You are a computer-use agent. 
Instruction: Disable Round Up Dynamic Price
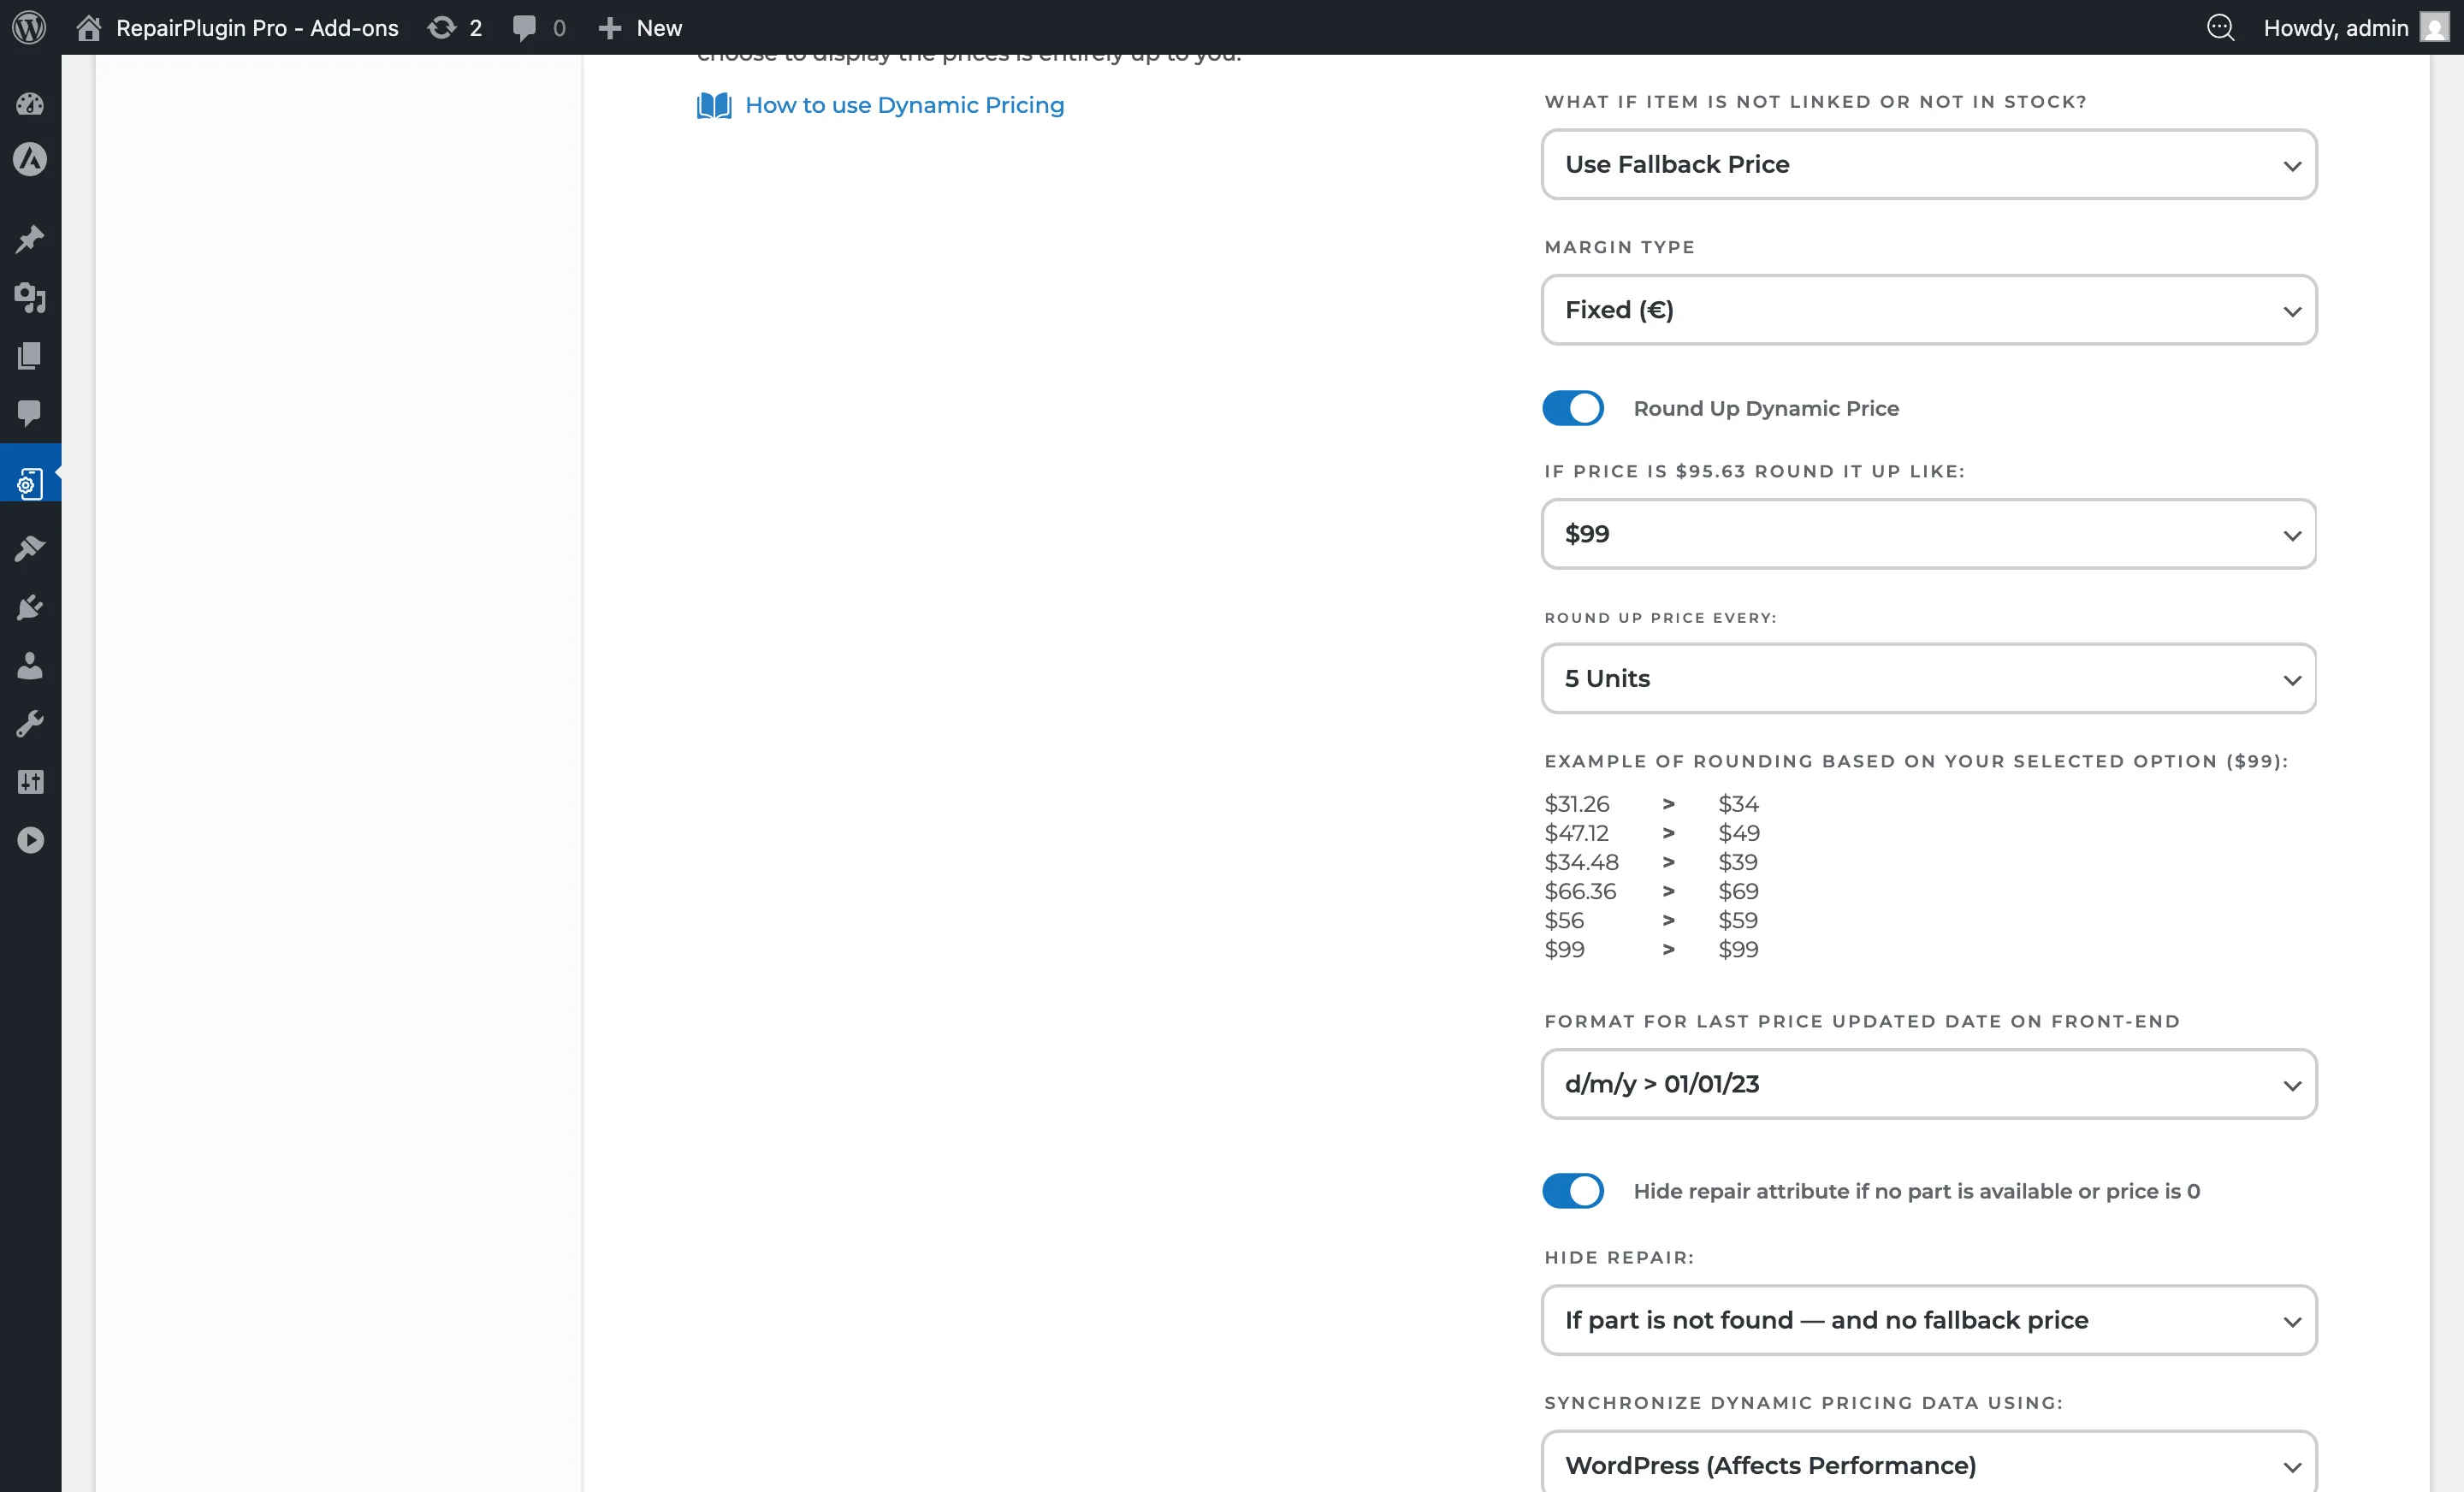(1572, 408)
